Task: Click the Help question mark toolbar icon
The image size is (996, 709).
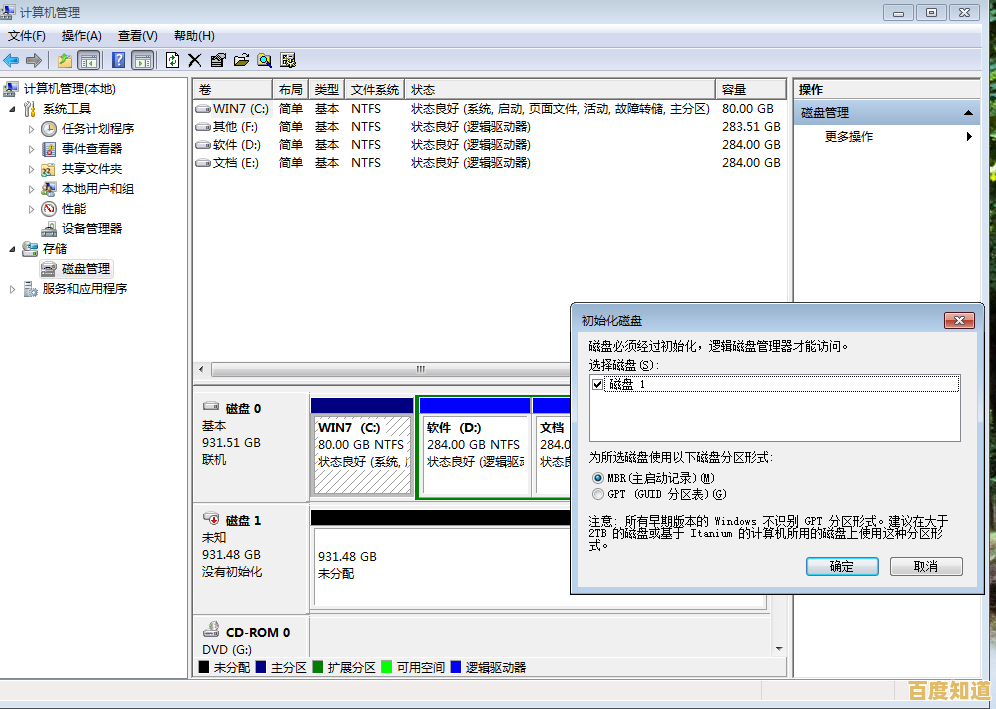Action: (x=118, y=60)
